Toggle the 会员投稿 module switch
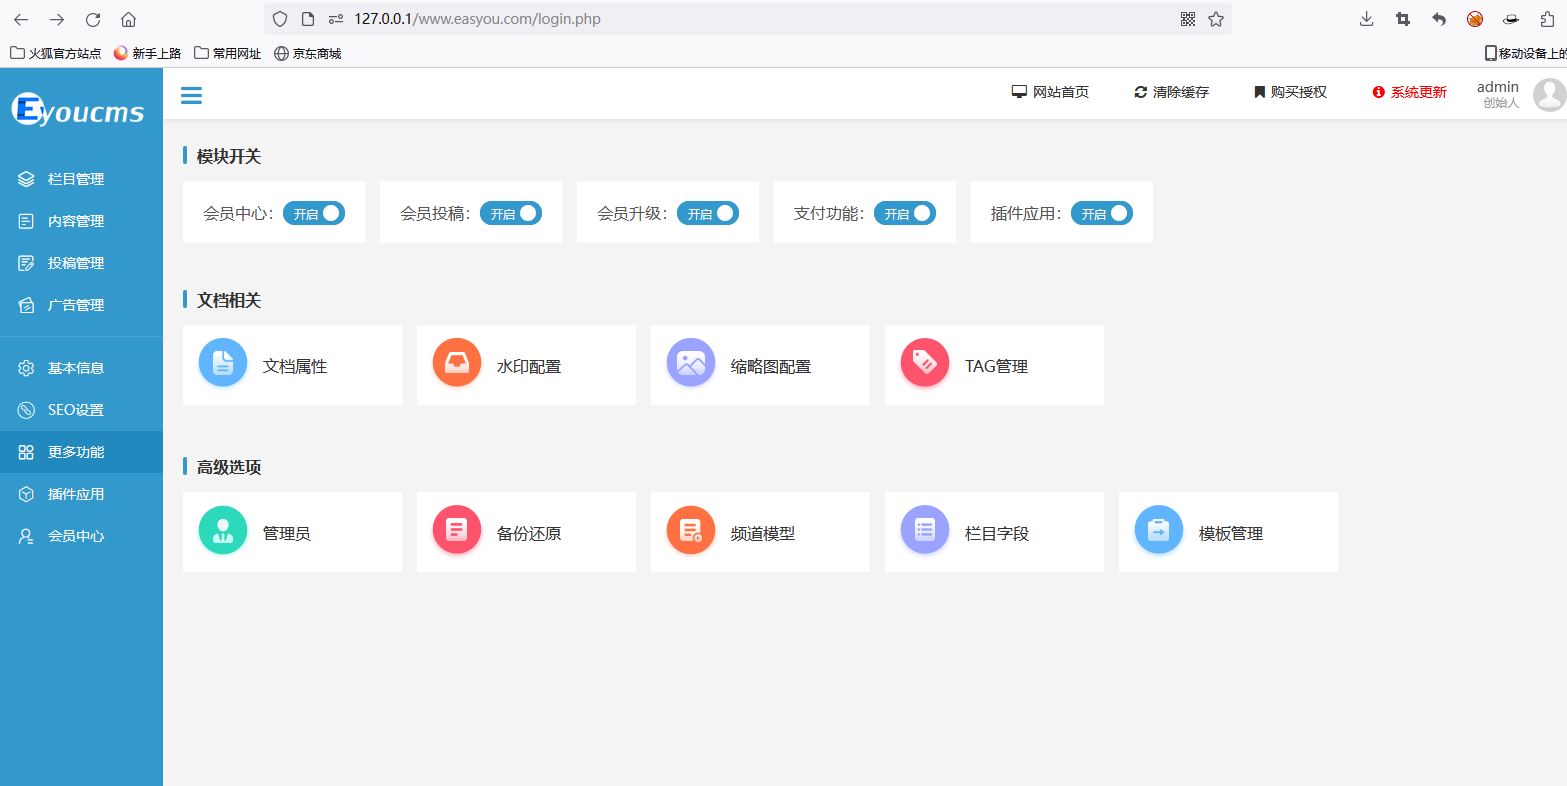 pos(511,213)
